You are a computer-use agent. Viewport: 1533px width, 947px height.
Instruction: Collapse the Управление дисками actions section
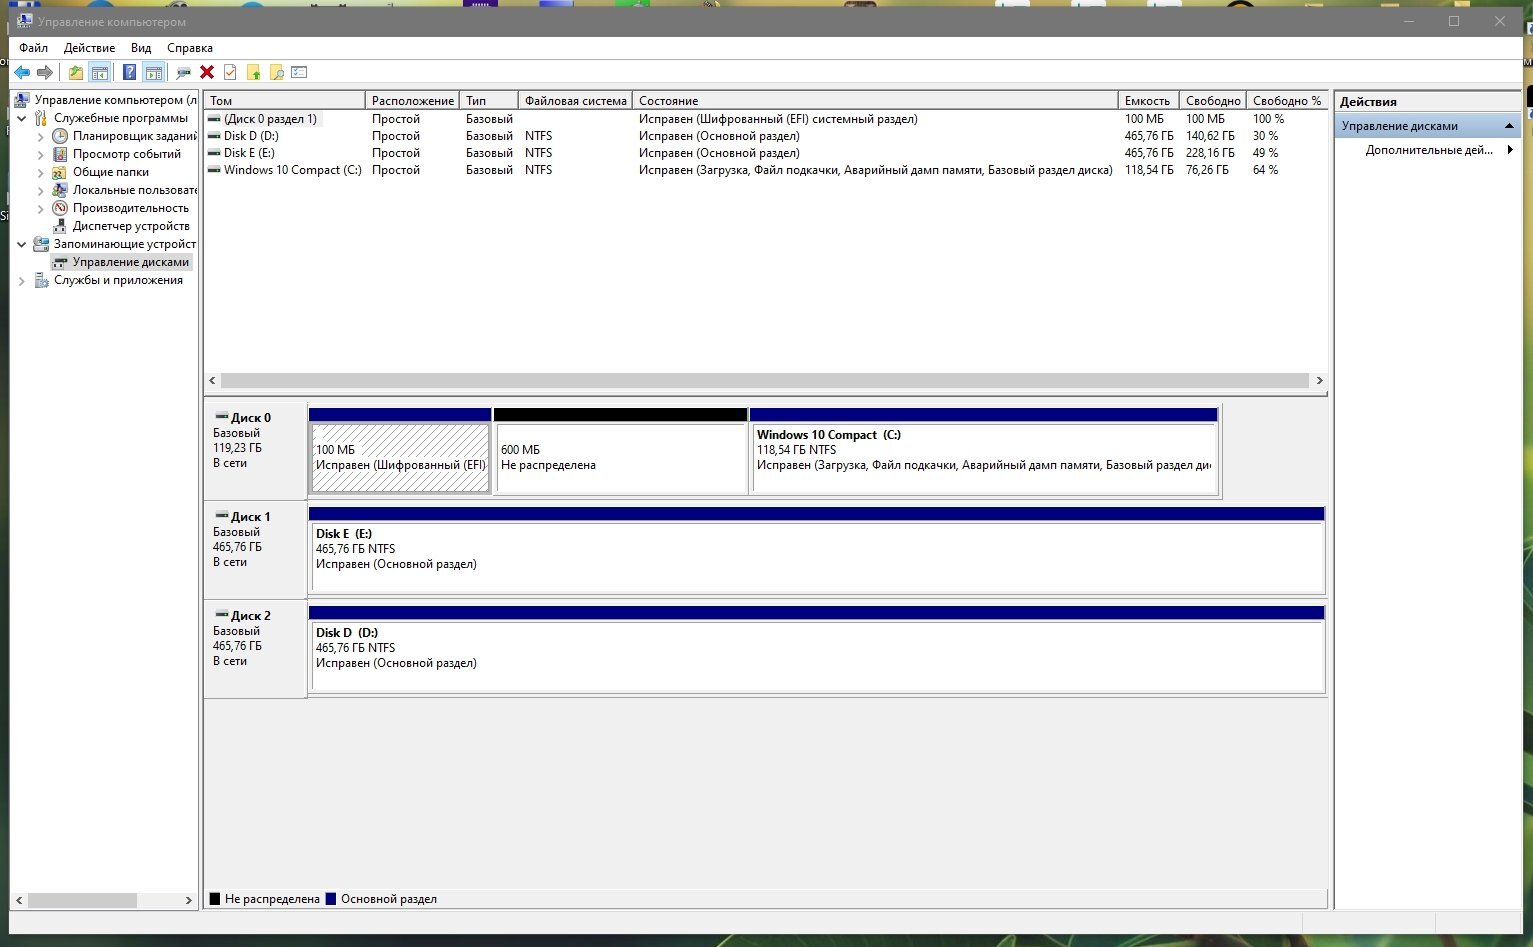pos(1509,126)
